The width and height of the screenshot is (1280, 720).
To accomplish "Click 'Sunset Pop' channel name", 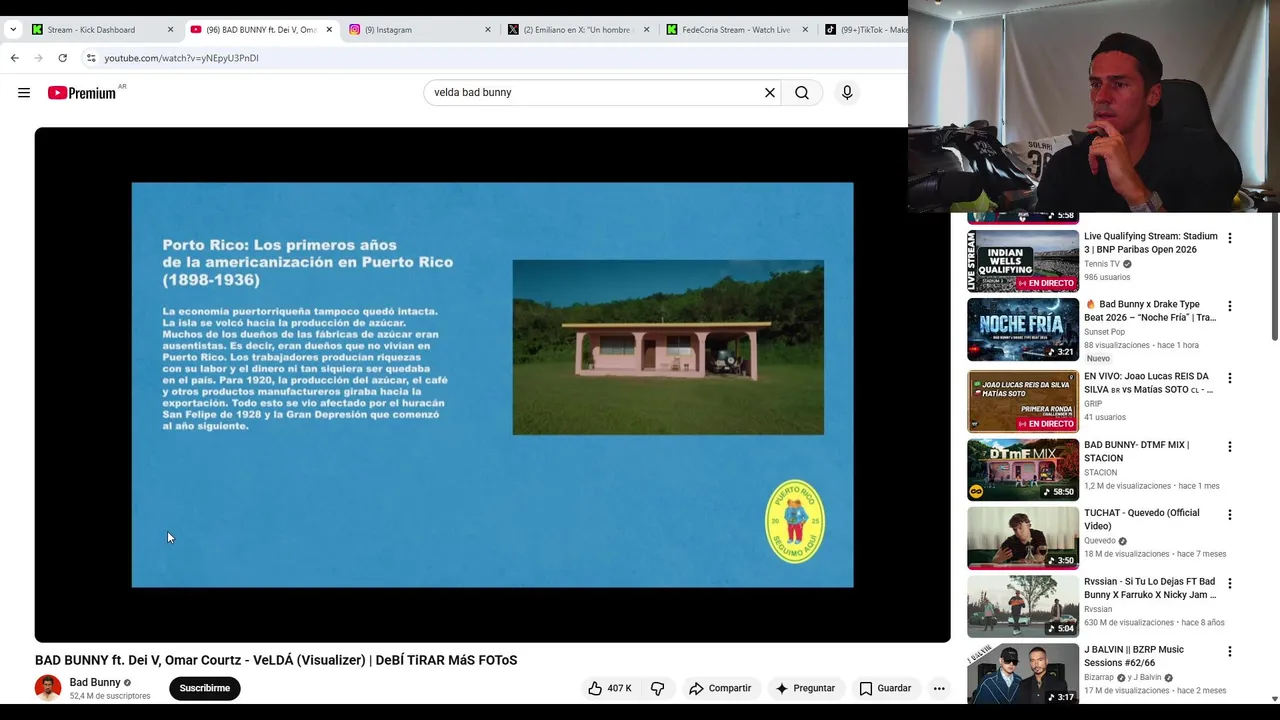I will tap(1105, 332).
